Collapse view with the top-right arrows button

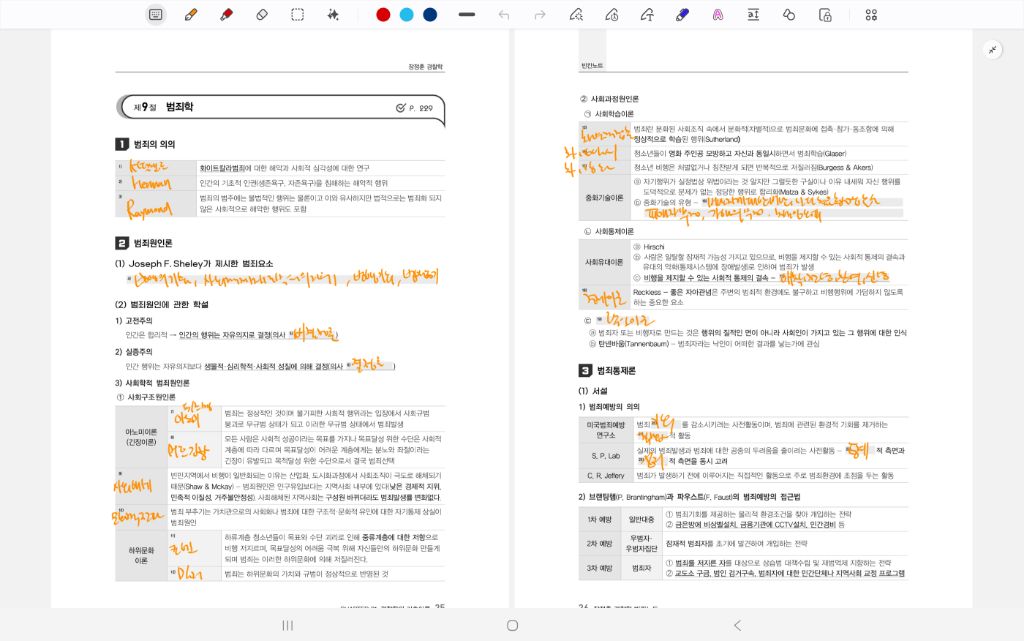click(x=993, y=49)
